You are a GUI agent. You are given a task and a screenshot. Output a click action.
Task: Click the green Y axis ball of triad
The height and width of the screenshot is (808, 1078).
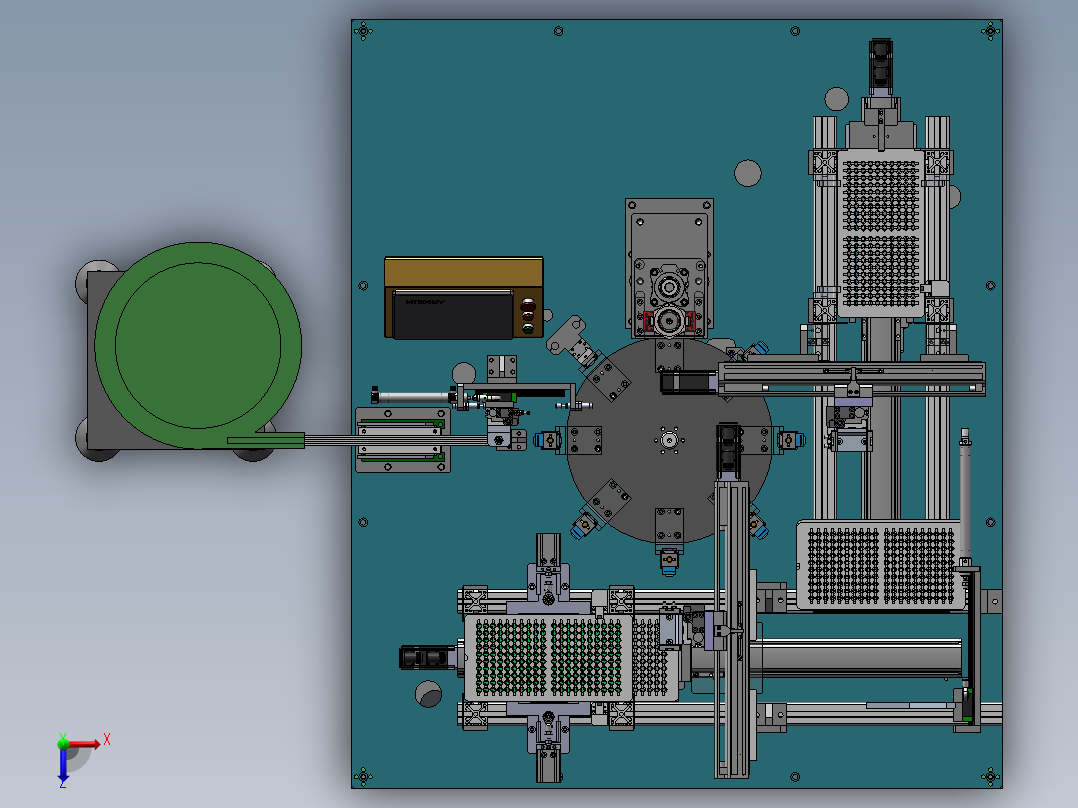[63, 743]
